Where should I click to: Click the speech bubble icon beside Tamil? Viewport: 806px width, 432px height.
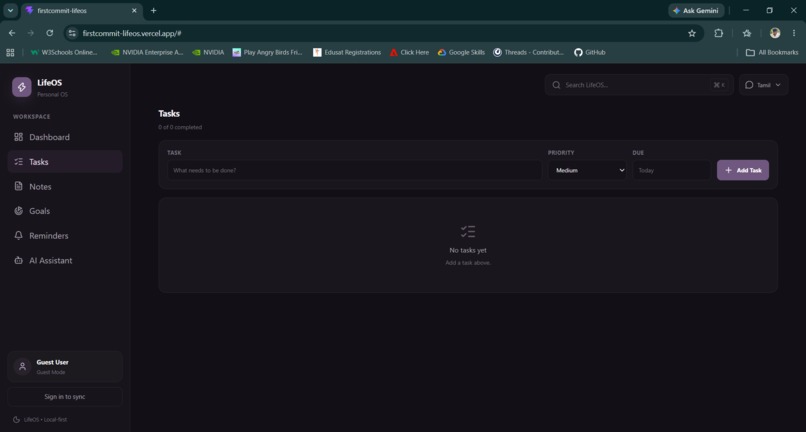(x=749, y=85)
